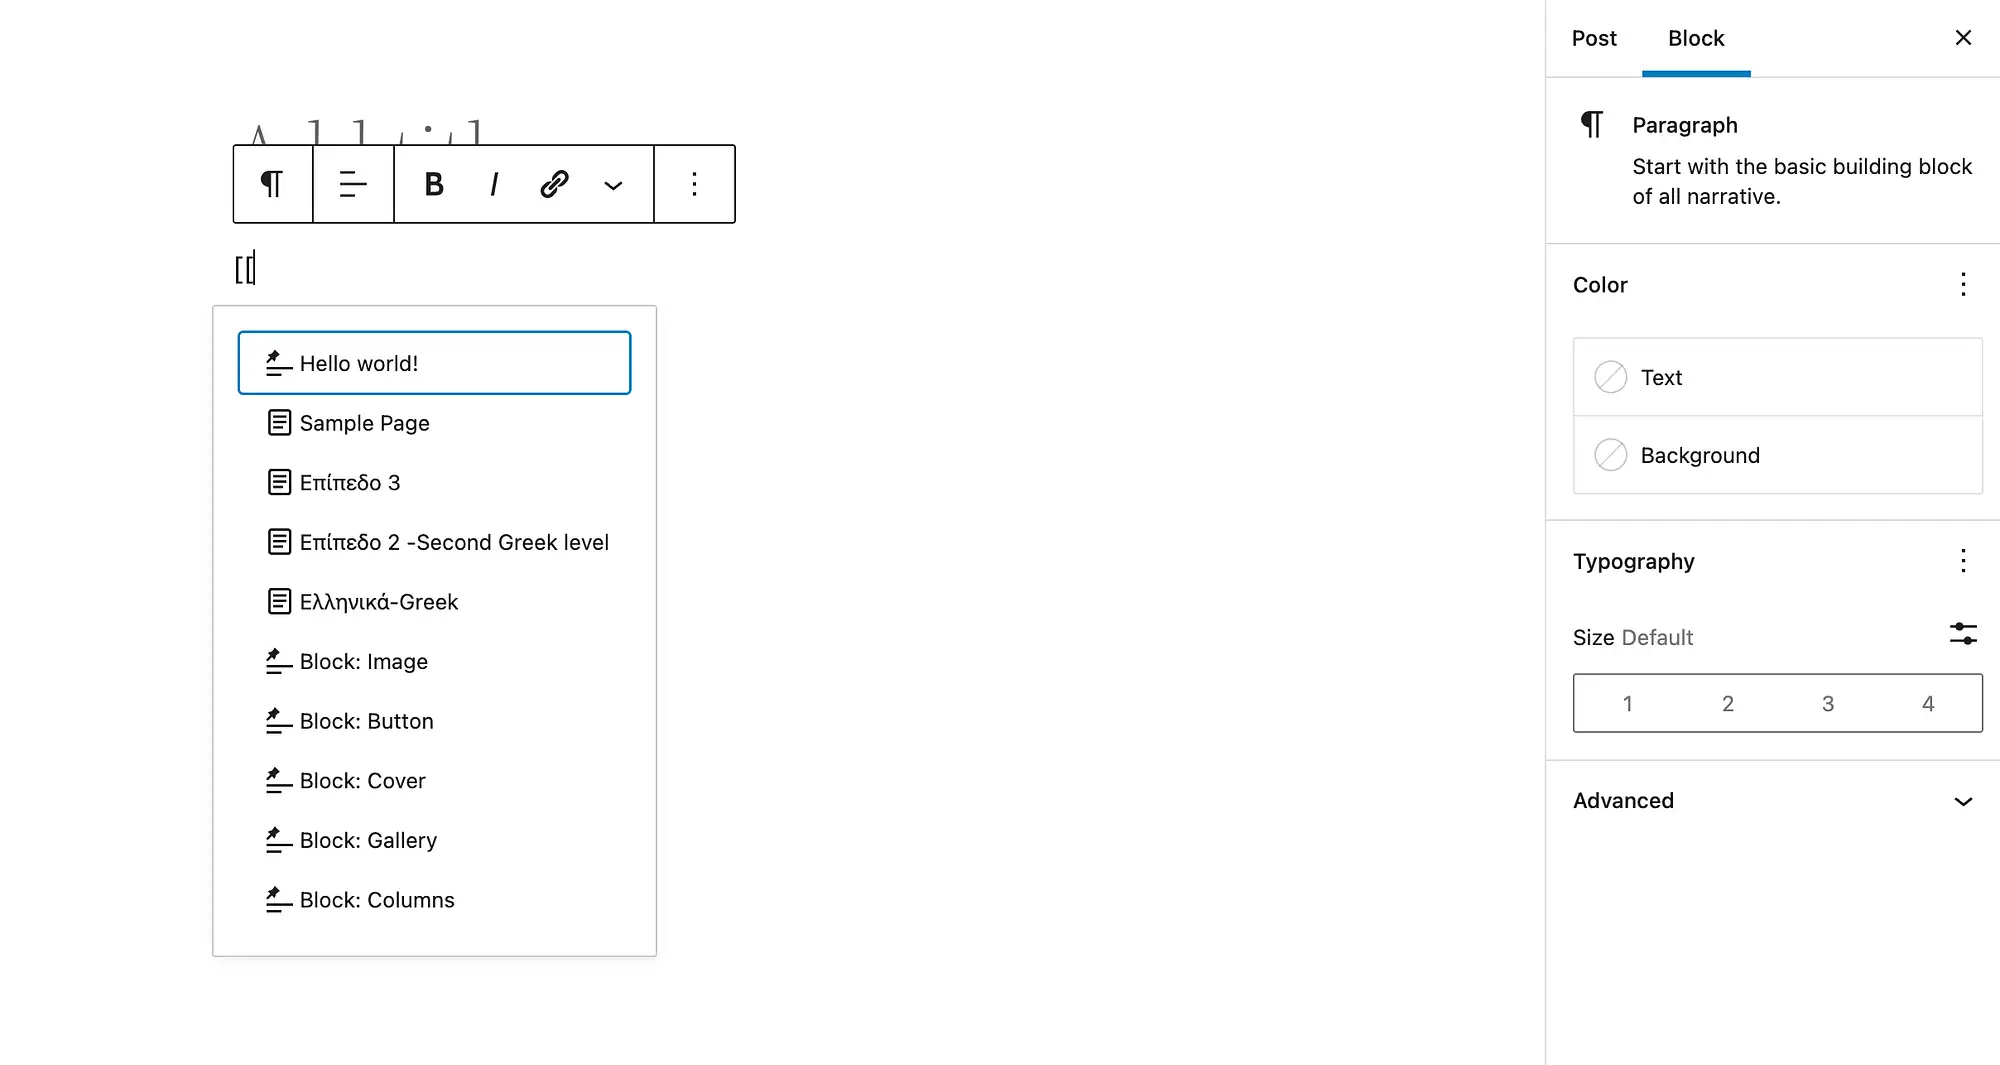The height and width of the screenshot is (1065, 2000).
Task: Select the Block: Columns post suggestion
Action: [434, 900]
